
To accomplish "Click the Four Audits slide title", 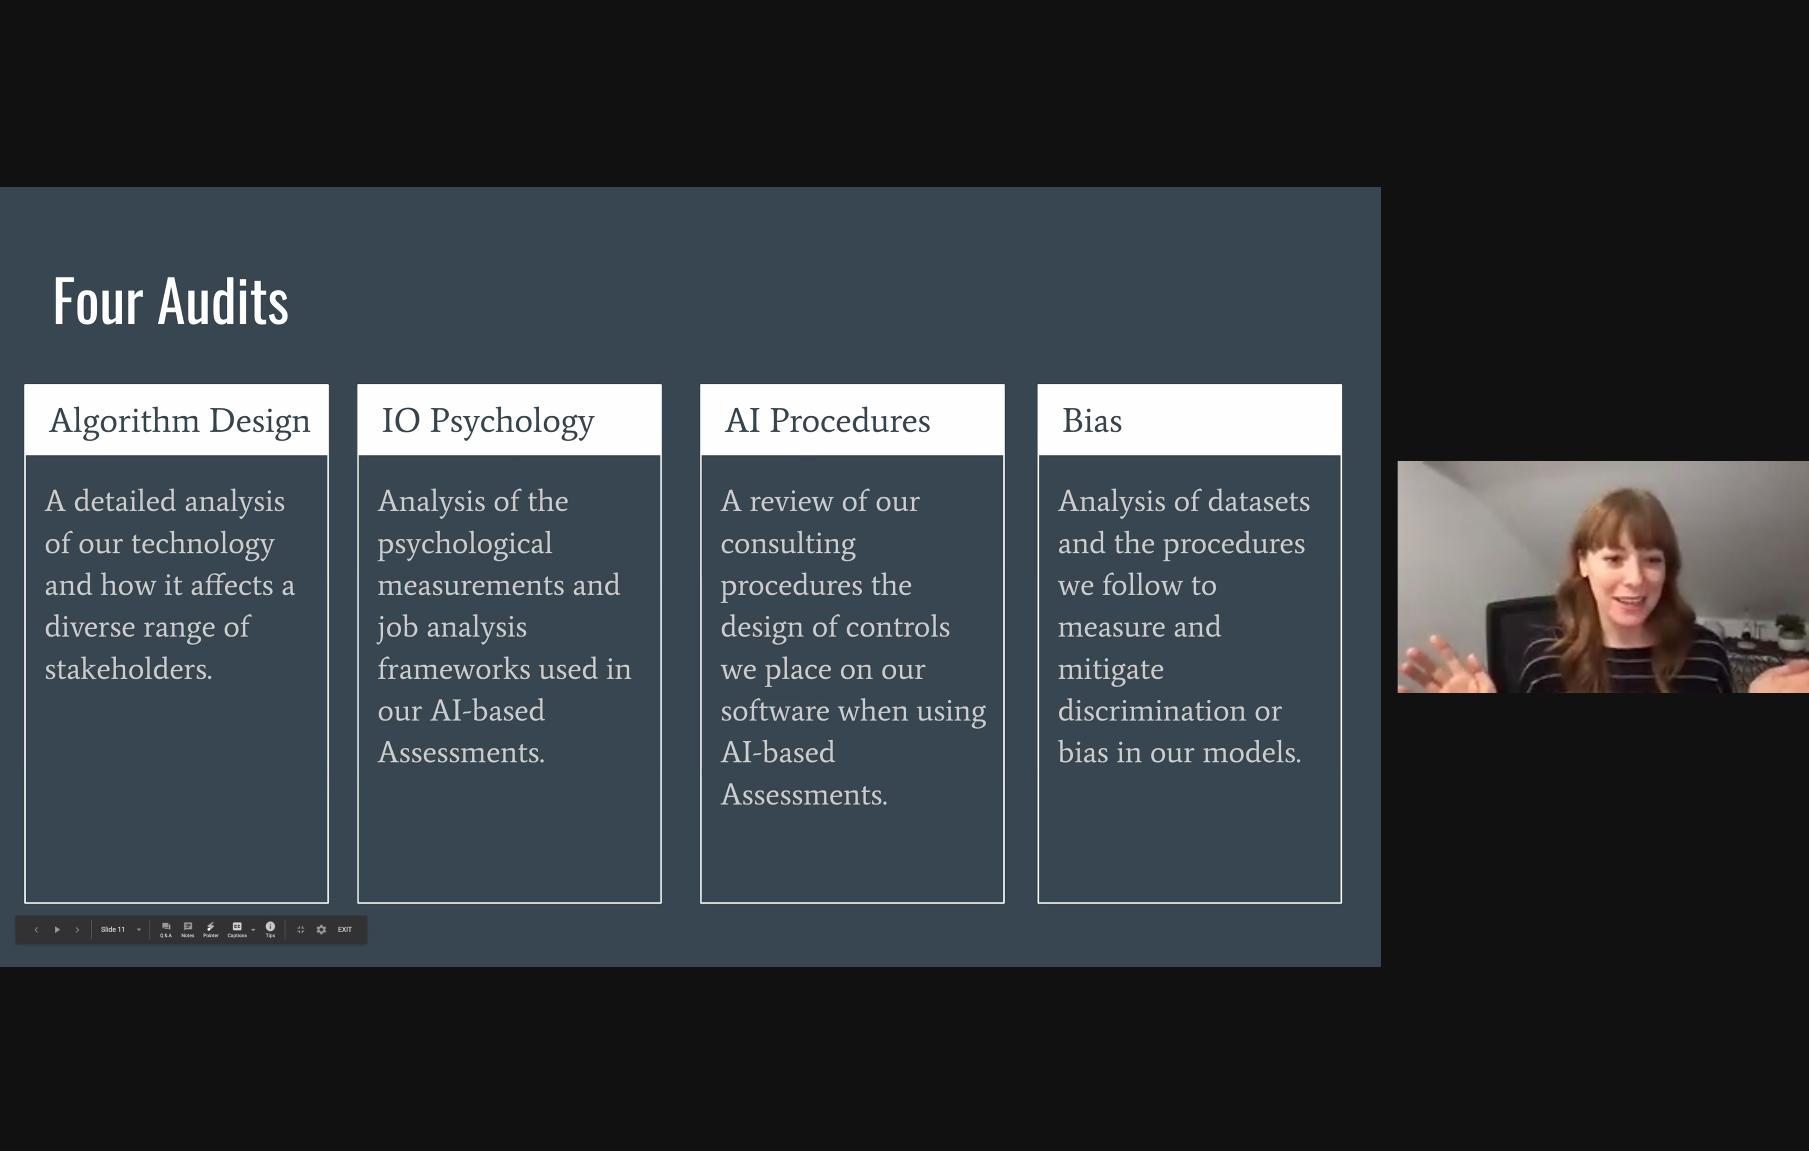I will click(171, 302).
